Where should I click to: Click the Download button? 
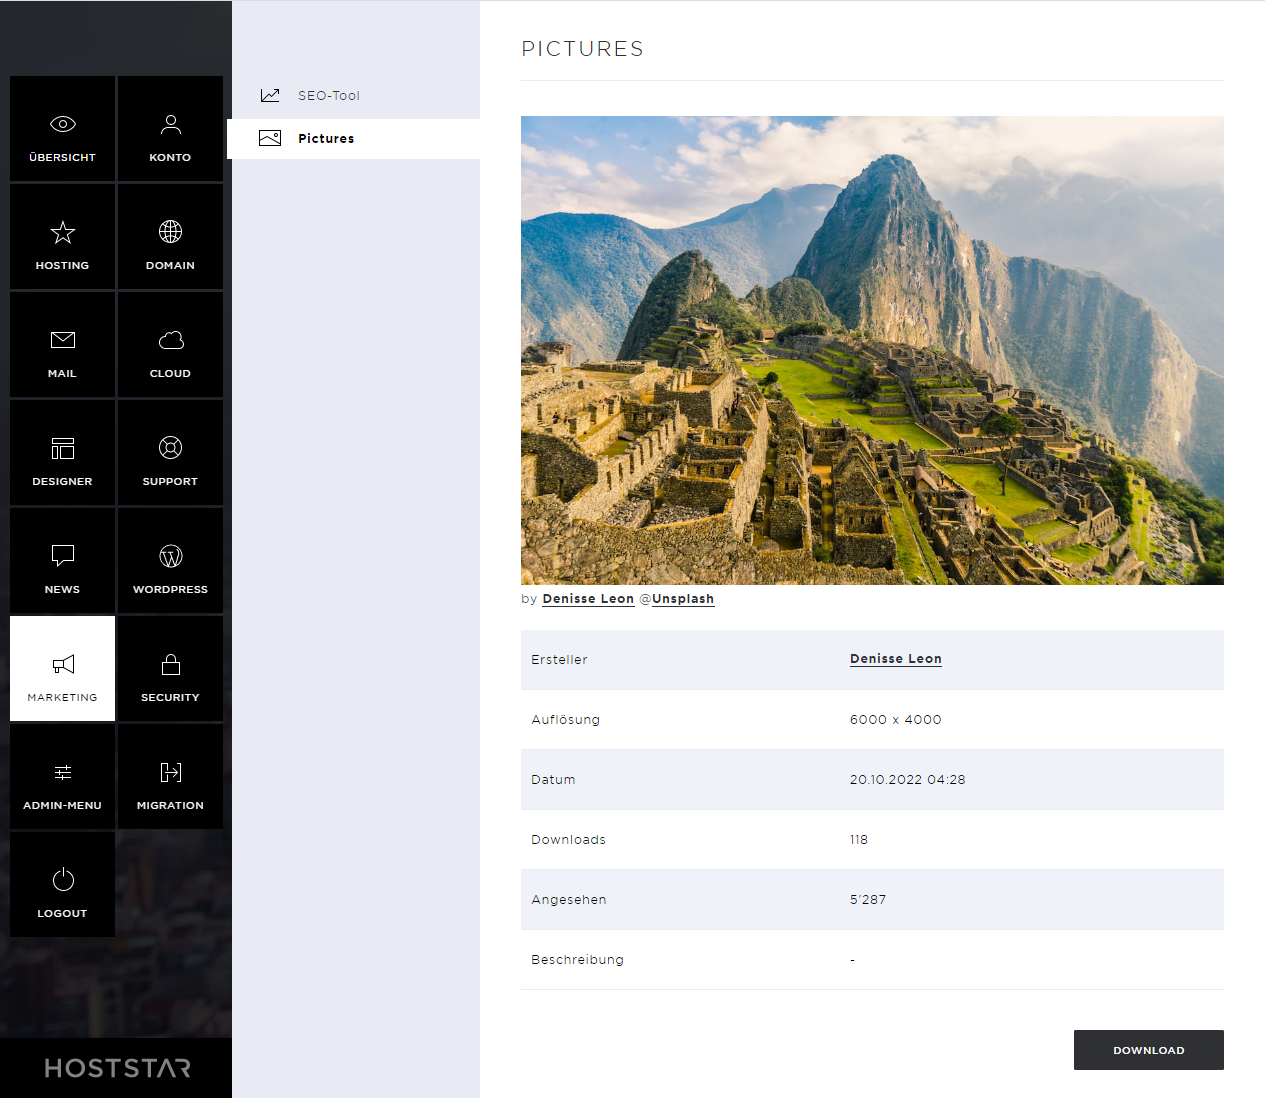[x=1149, y=1050]
